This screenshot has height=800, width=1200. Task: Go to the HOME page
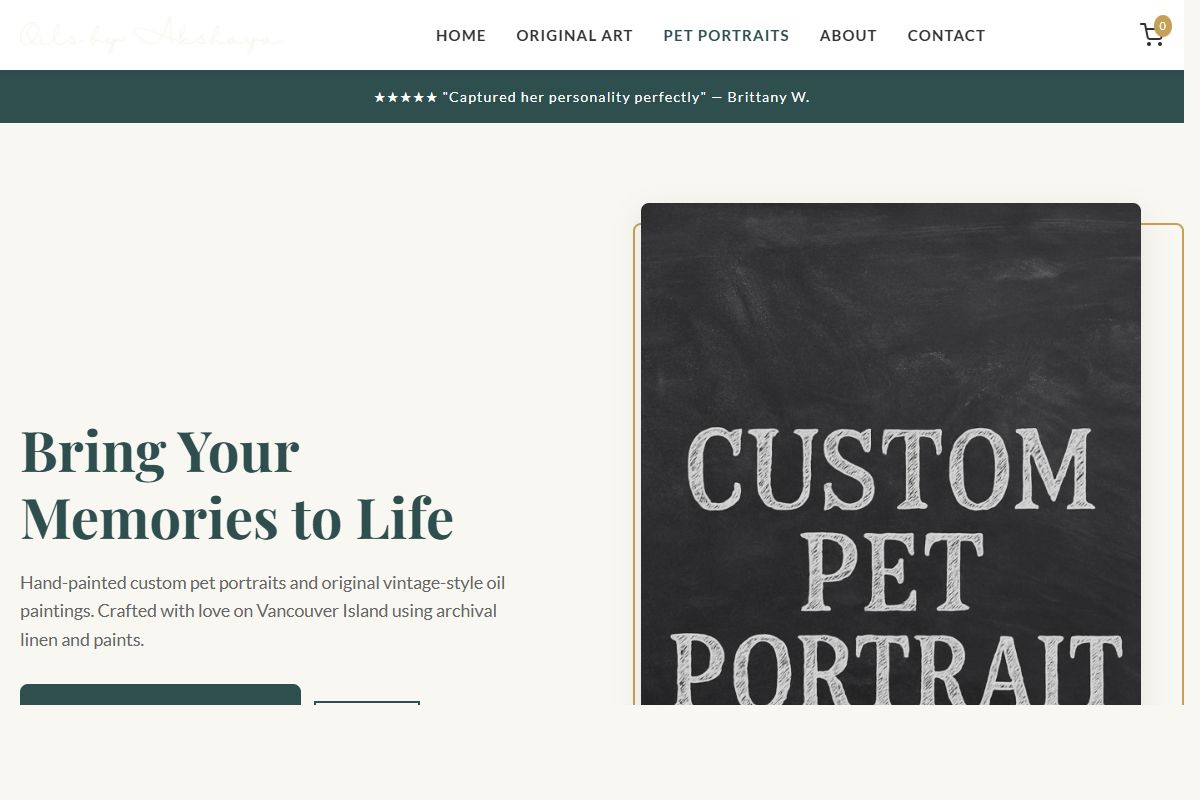tap(460, 35)
